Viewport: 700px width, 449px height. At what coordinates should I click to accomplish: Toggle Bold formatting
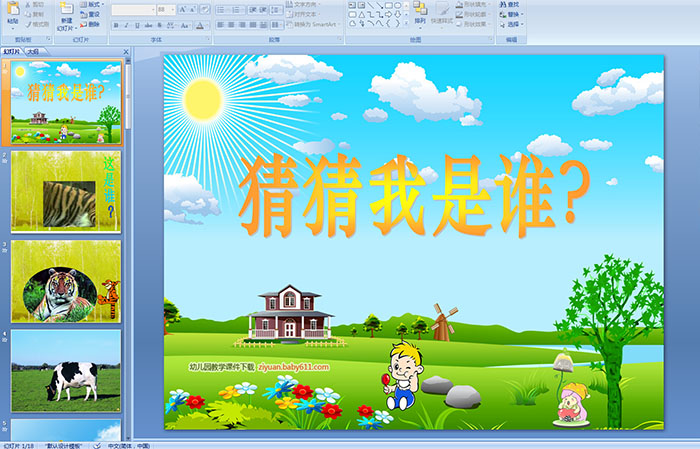click(116, 25)
